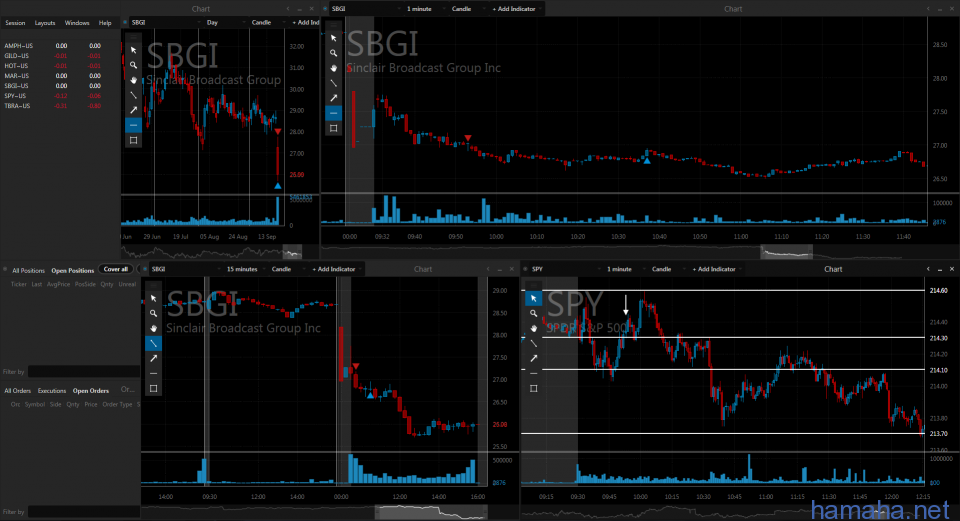This screenshot has width=960, height=521.
Task: Select the arrow drawing tool in Day chart
Action: click(133, 110)
